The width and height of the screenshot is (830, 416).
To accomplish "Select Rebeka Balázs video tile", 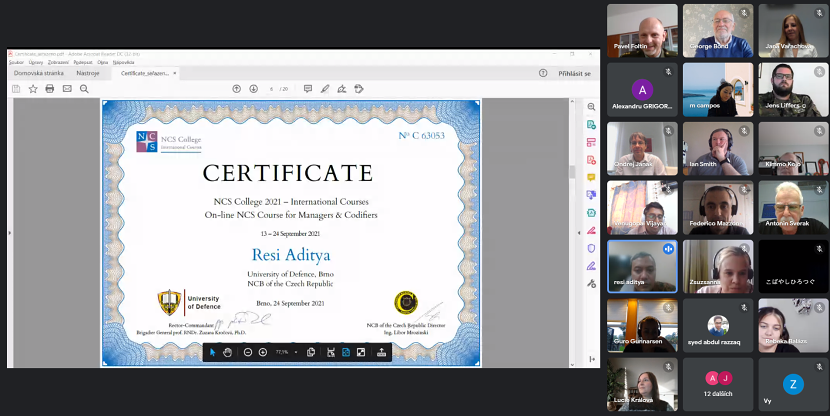I will pos(793,325).
